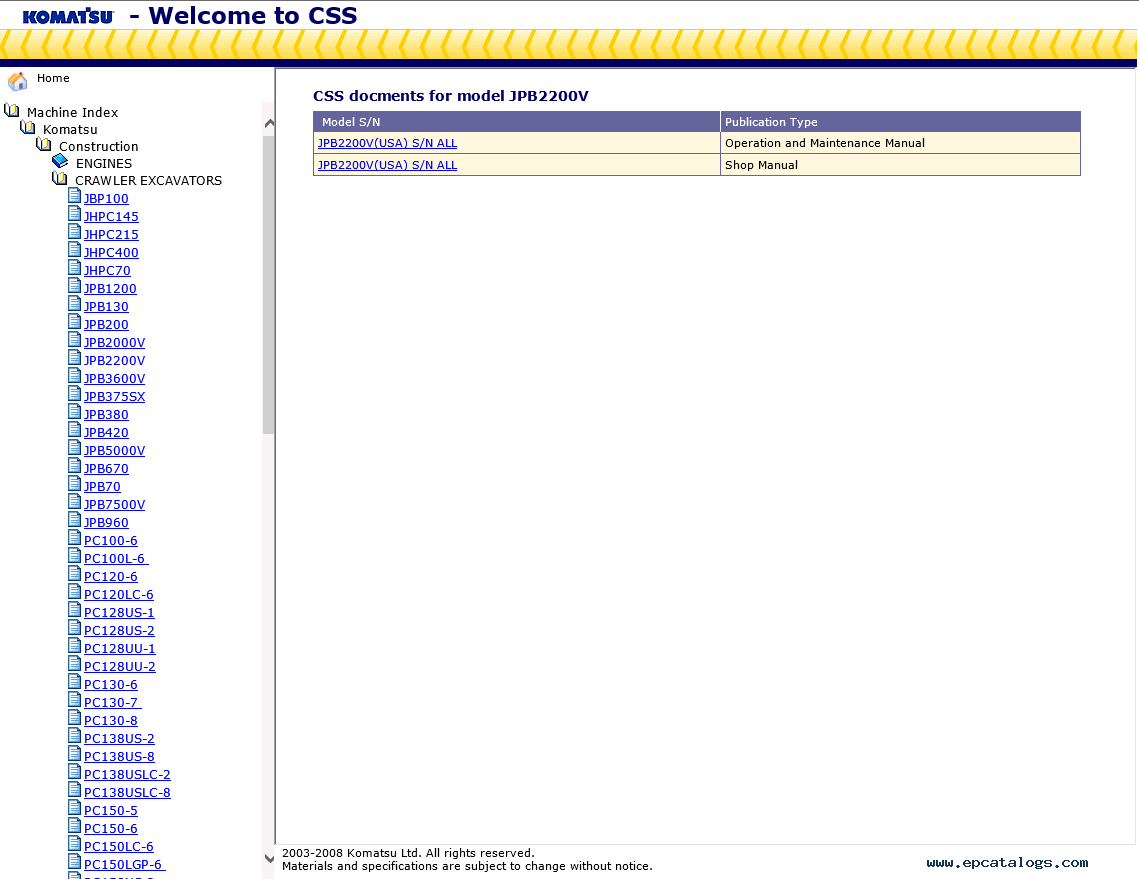Click the Operation and Maintenance Manual cell
The image size is (1139, 879).
tap(900, 143)
